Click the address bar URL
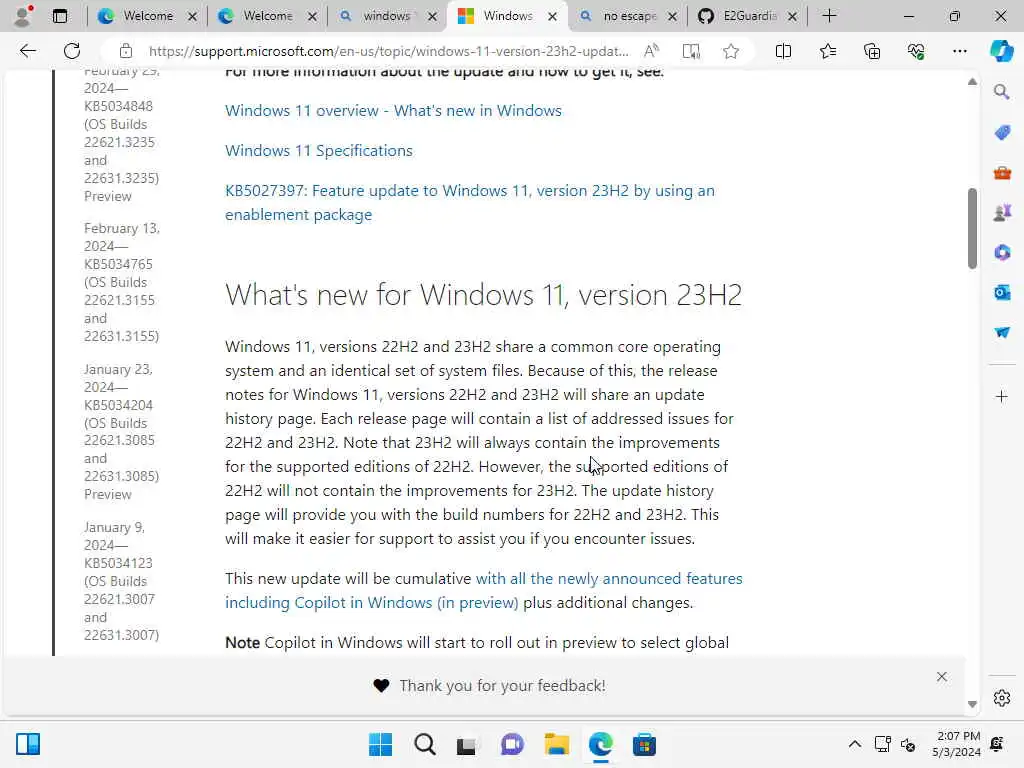Screen dimensions: 1024x768 (x=389, y=51)
